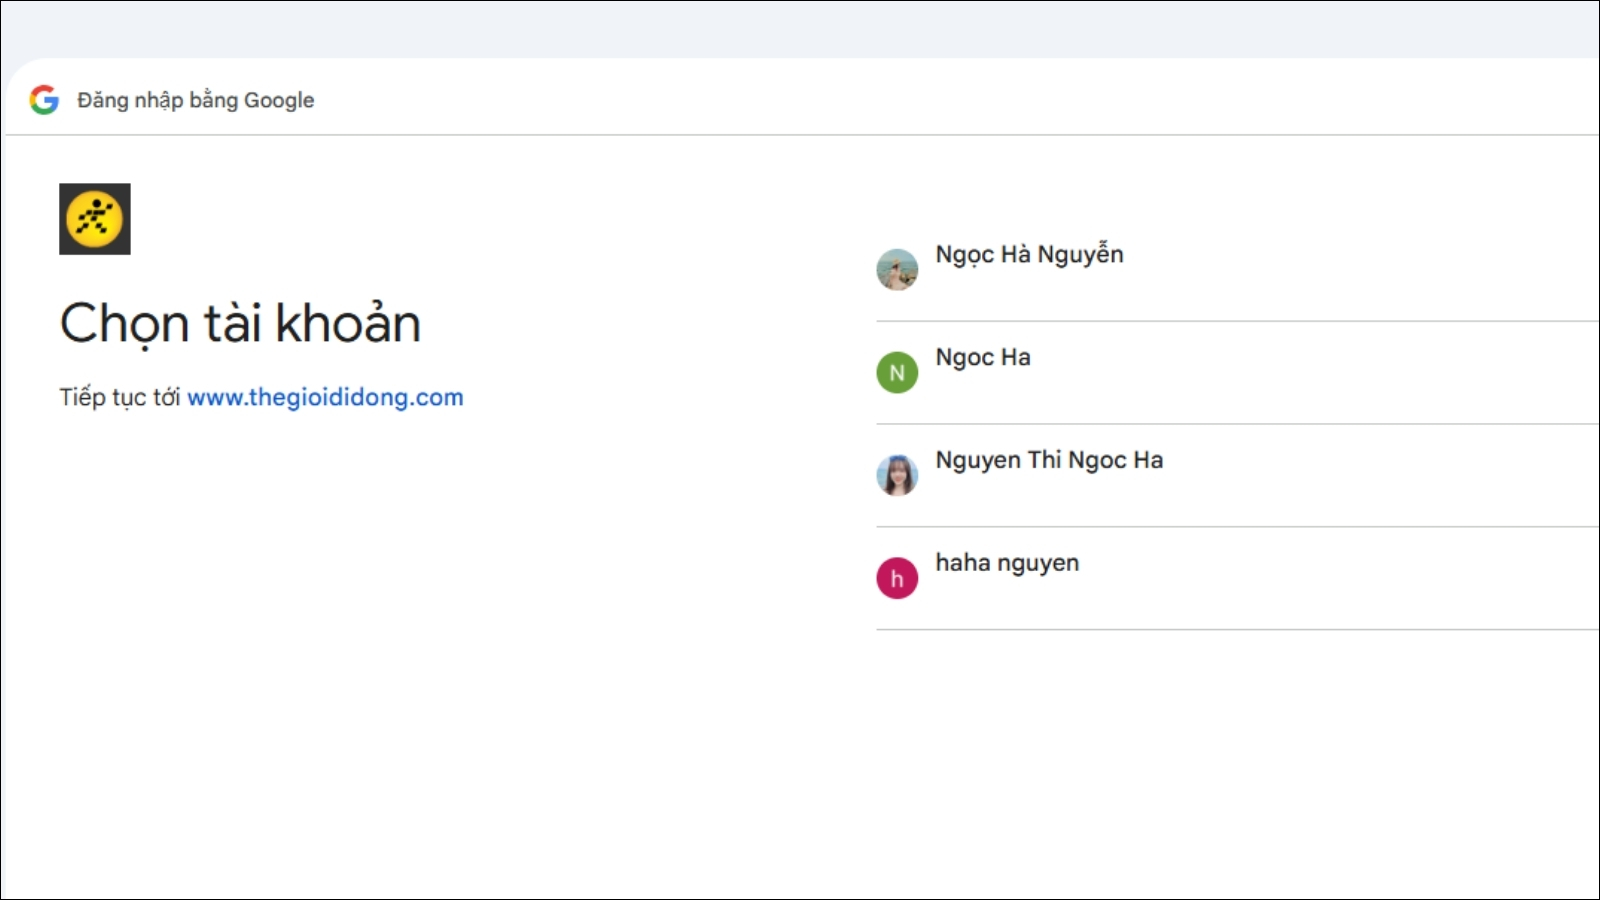The height and width of the screenshot is (900, 1600).
Task: Choose the Ngoc Ha account name
Action: pyautogui.click(x=983, y=358)
